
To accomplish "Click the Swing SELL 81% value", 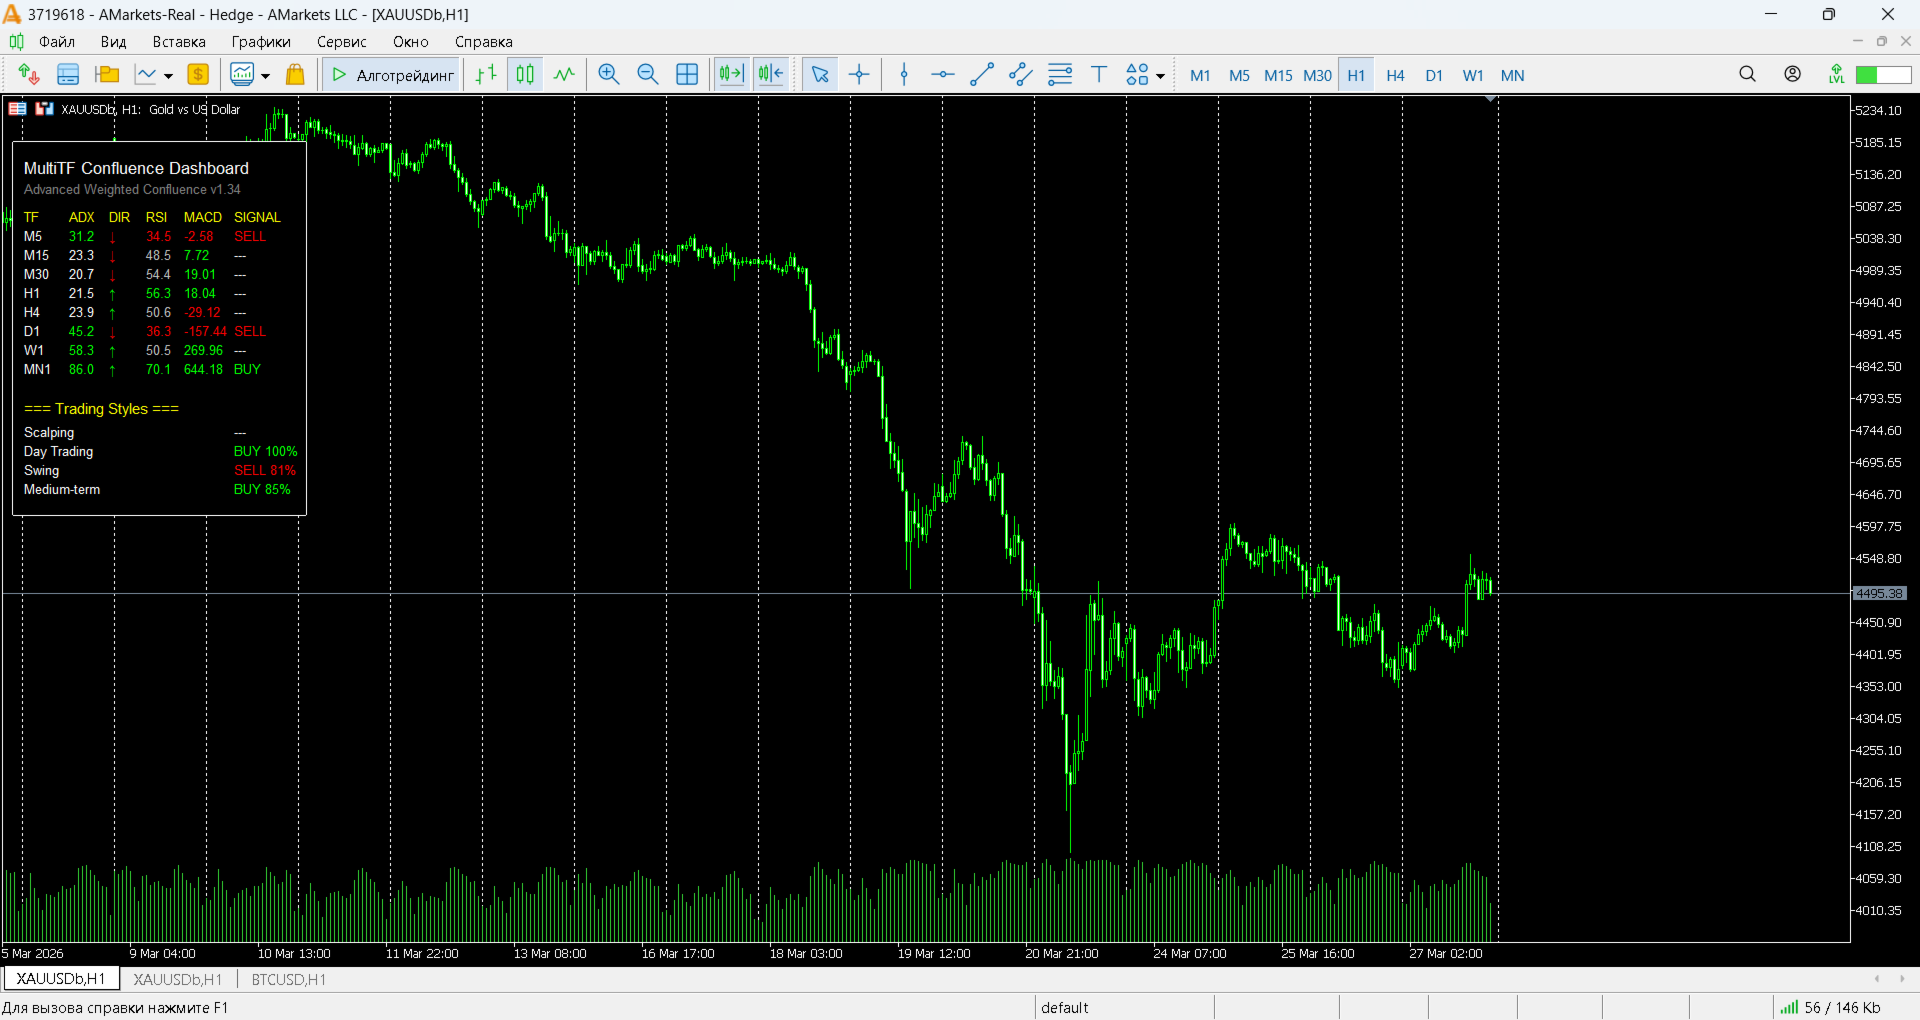I will pos(265,470).
